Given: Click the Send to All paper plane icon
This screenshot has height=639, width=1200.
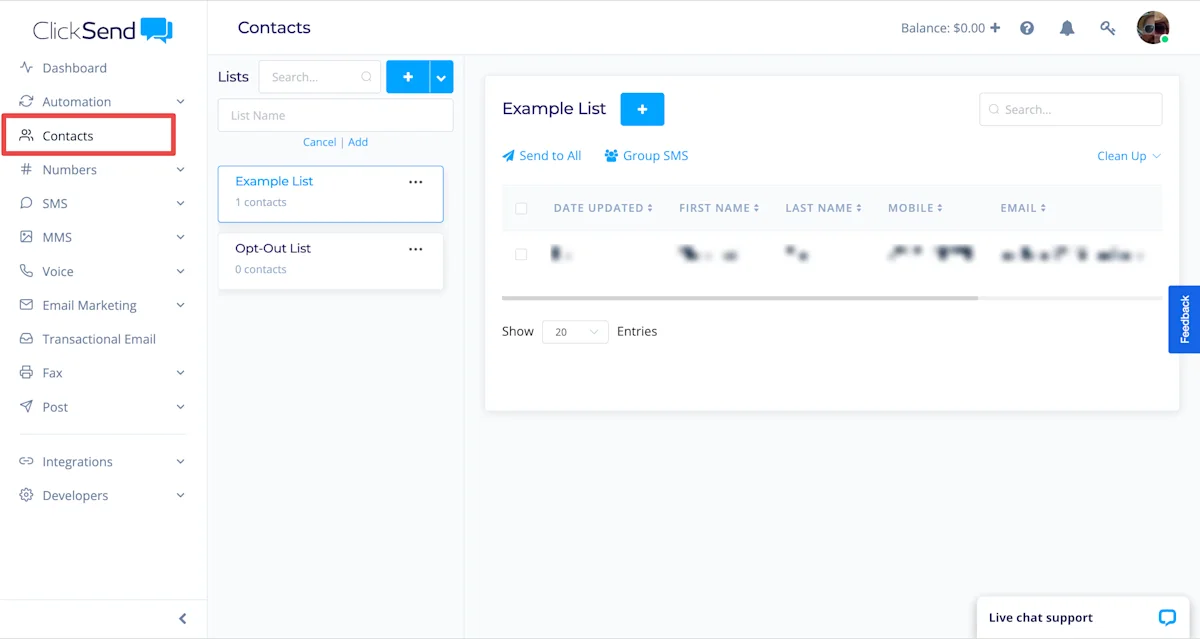Looking at the screenshot, I should [509, 155].
